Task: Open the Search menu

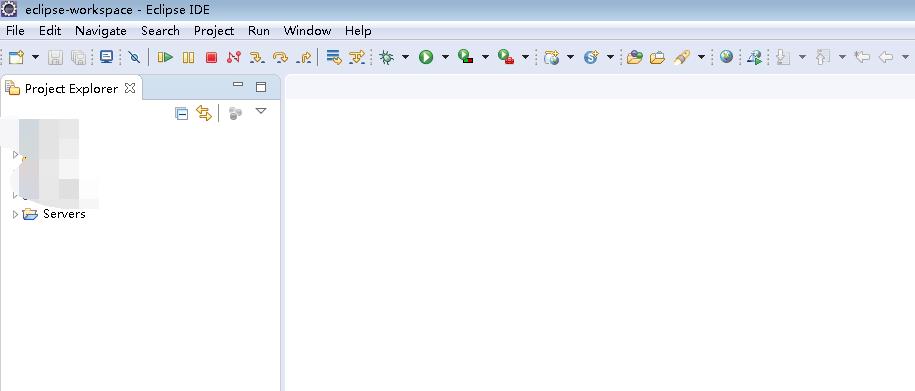Action: [x=160, y=31]
